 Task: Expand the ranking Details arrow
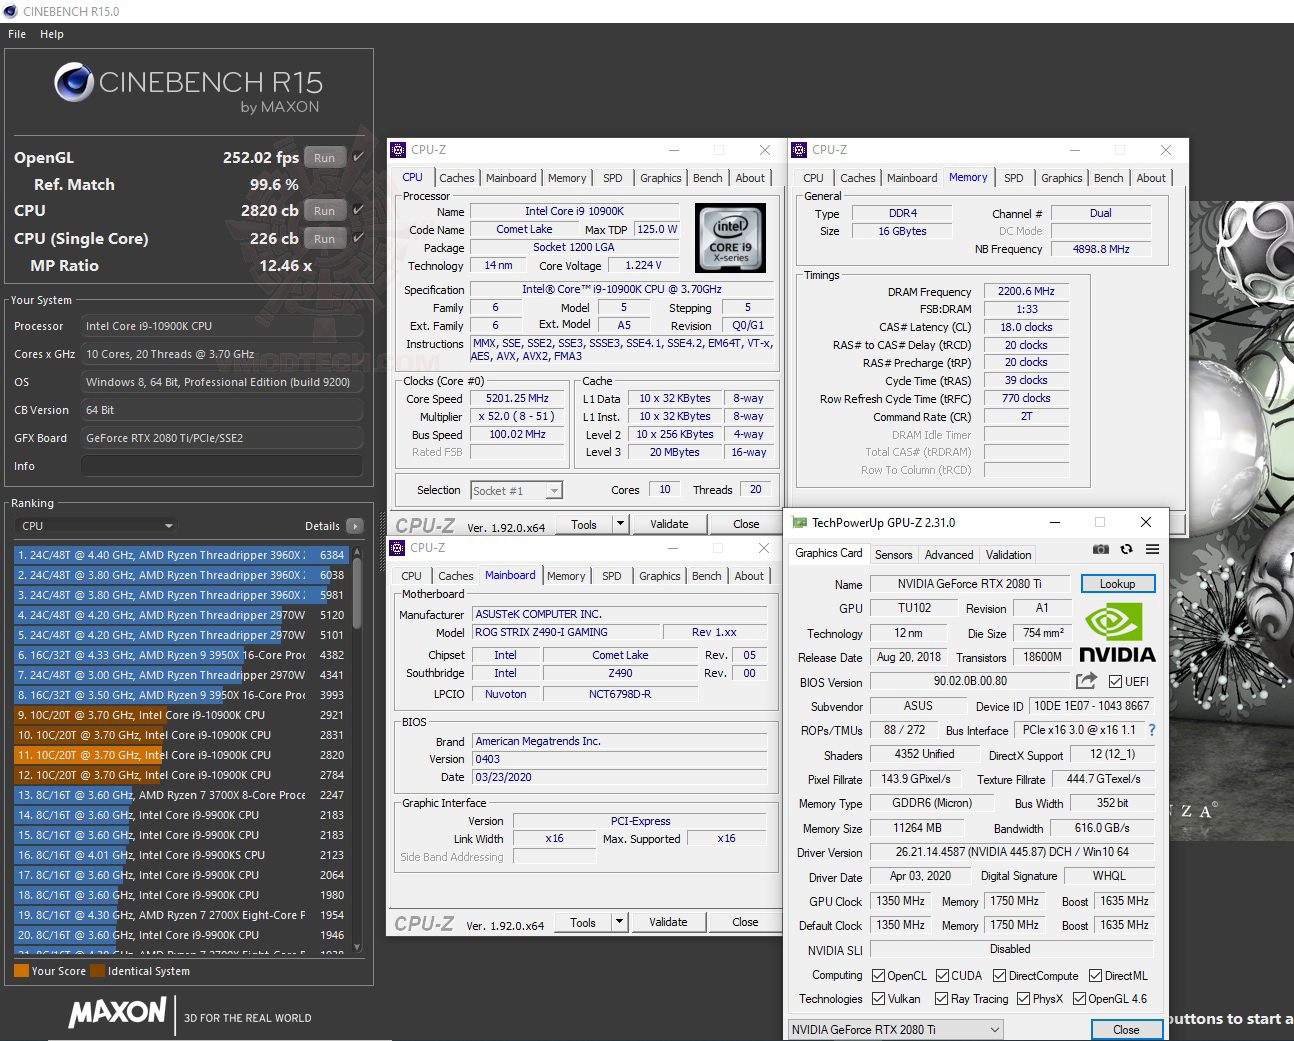354,526
